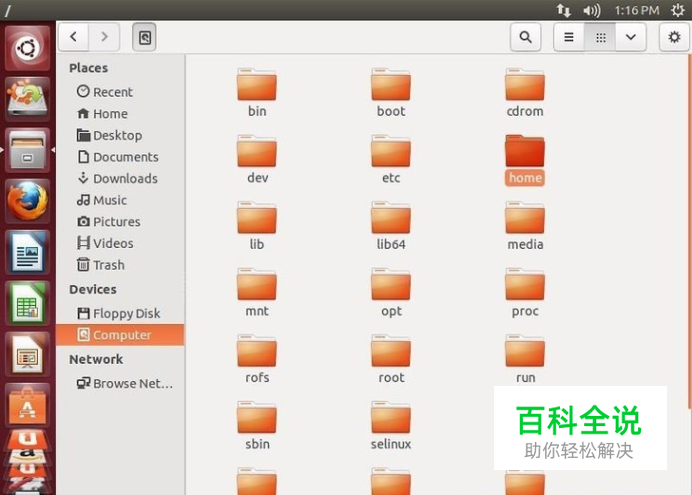Select Floppy Disk device
This screenshot has width=692, height=495.
(118, 314)
